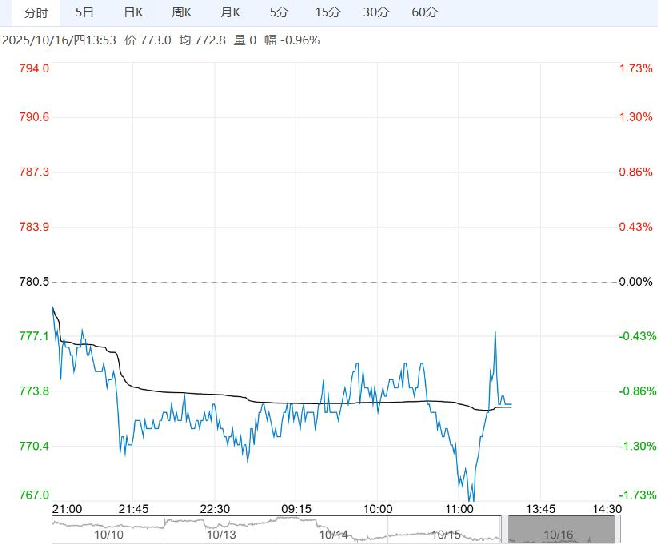Click the price spike peak after 11:00

(x=495, y=332)
